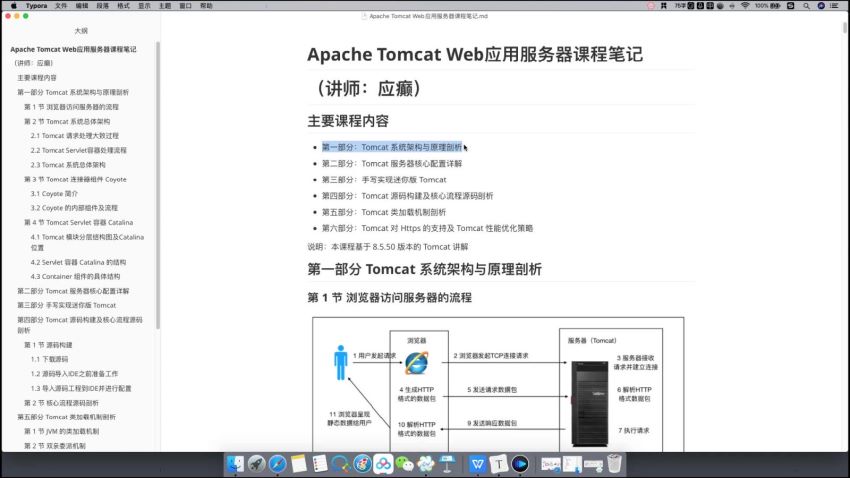The image size is (850, 478).
Task: Open the 显示 menu
Action: click(x=144, y=5)
